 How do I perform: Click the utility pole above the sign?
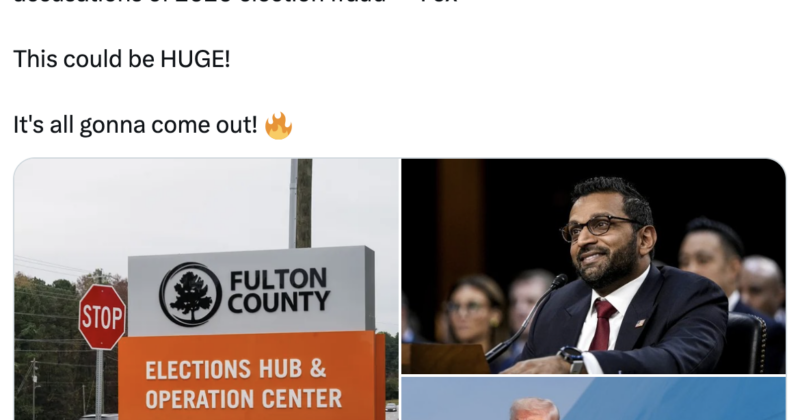(x=301, y=203)
